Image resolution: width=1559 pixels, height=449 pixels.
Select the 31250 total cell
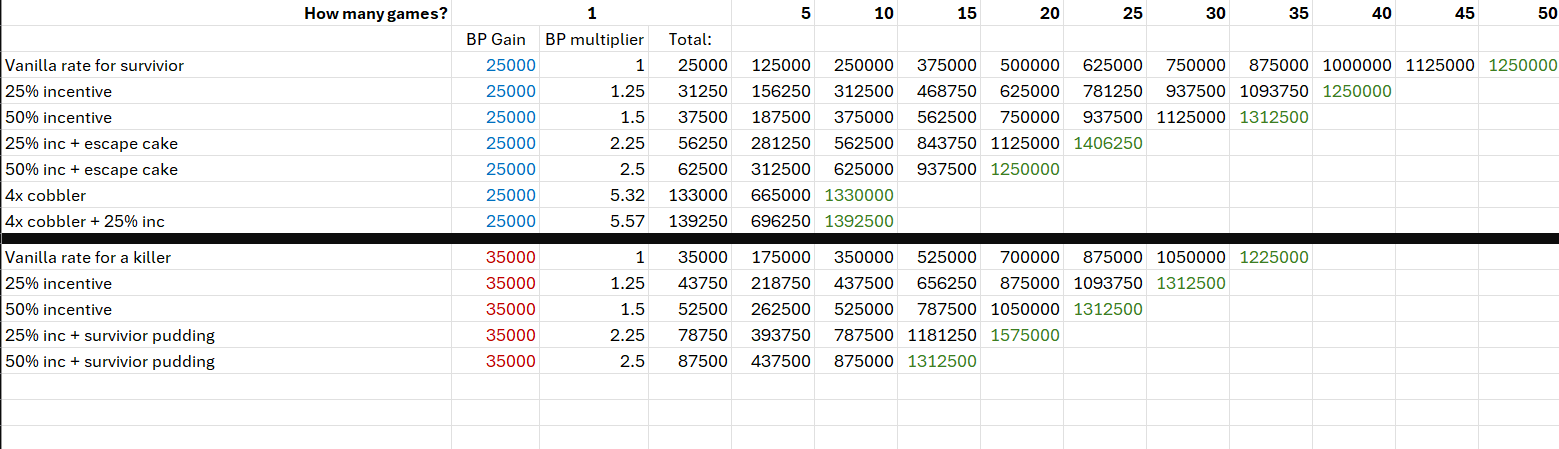click(690, 91)
